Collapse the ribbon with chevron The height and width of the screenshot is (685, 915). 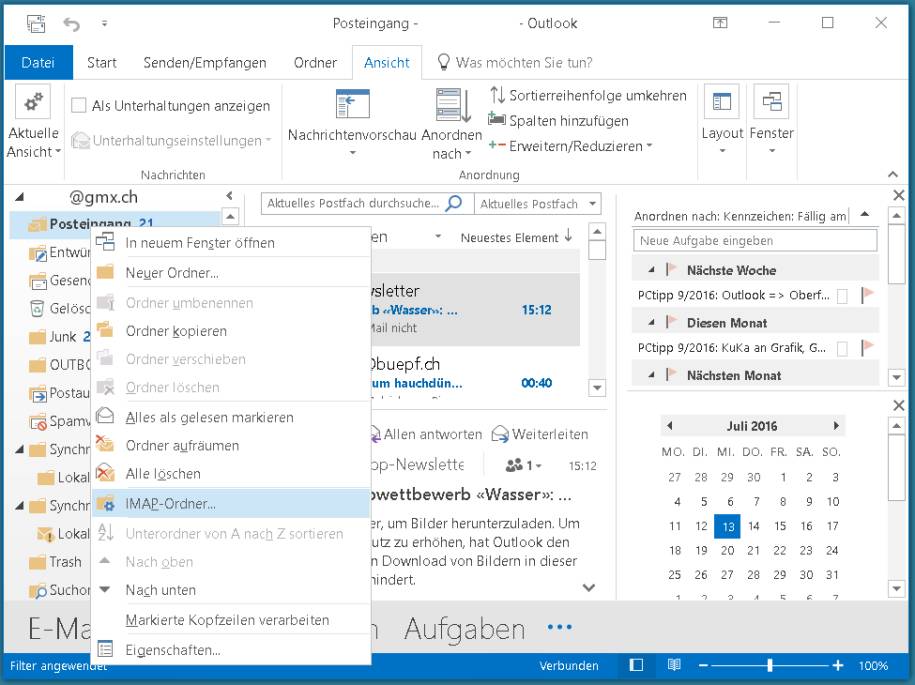point(893,174)
